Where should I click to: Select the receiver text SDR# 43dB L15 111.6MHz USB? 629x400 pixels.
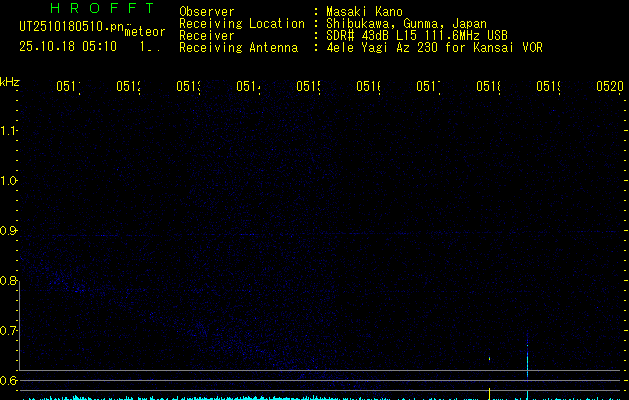pyautogui.click(x=417, y=36)
